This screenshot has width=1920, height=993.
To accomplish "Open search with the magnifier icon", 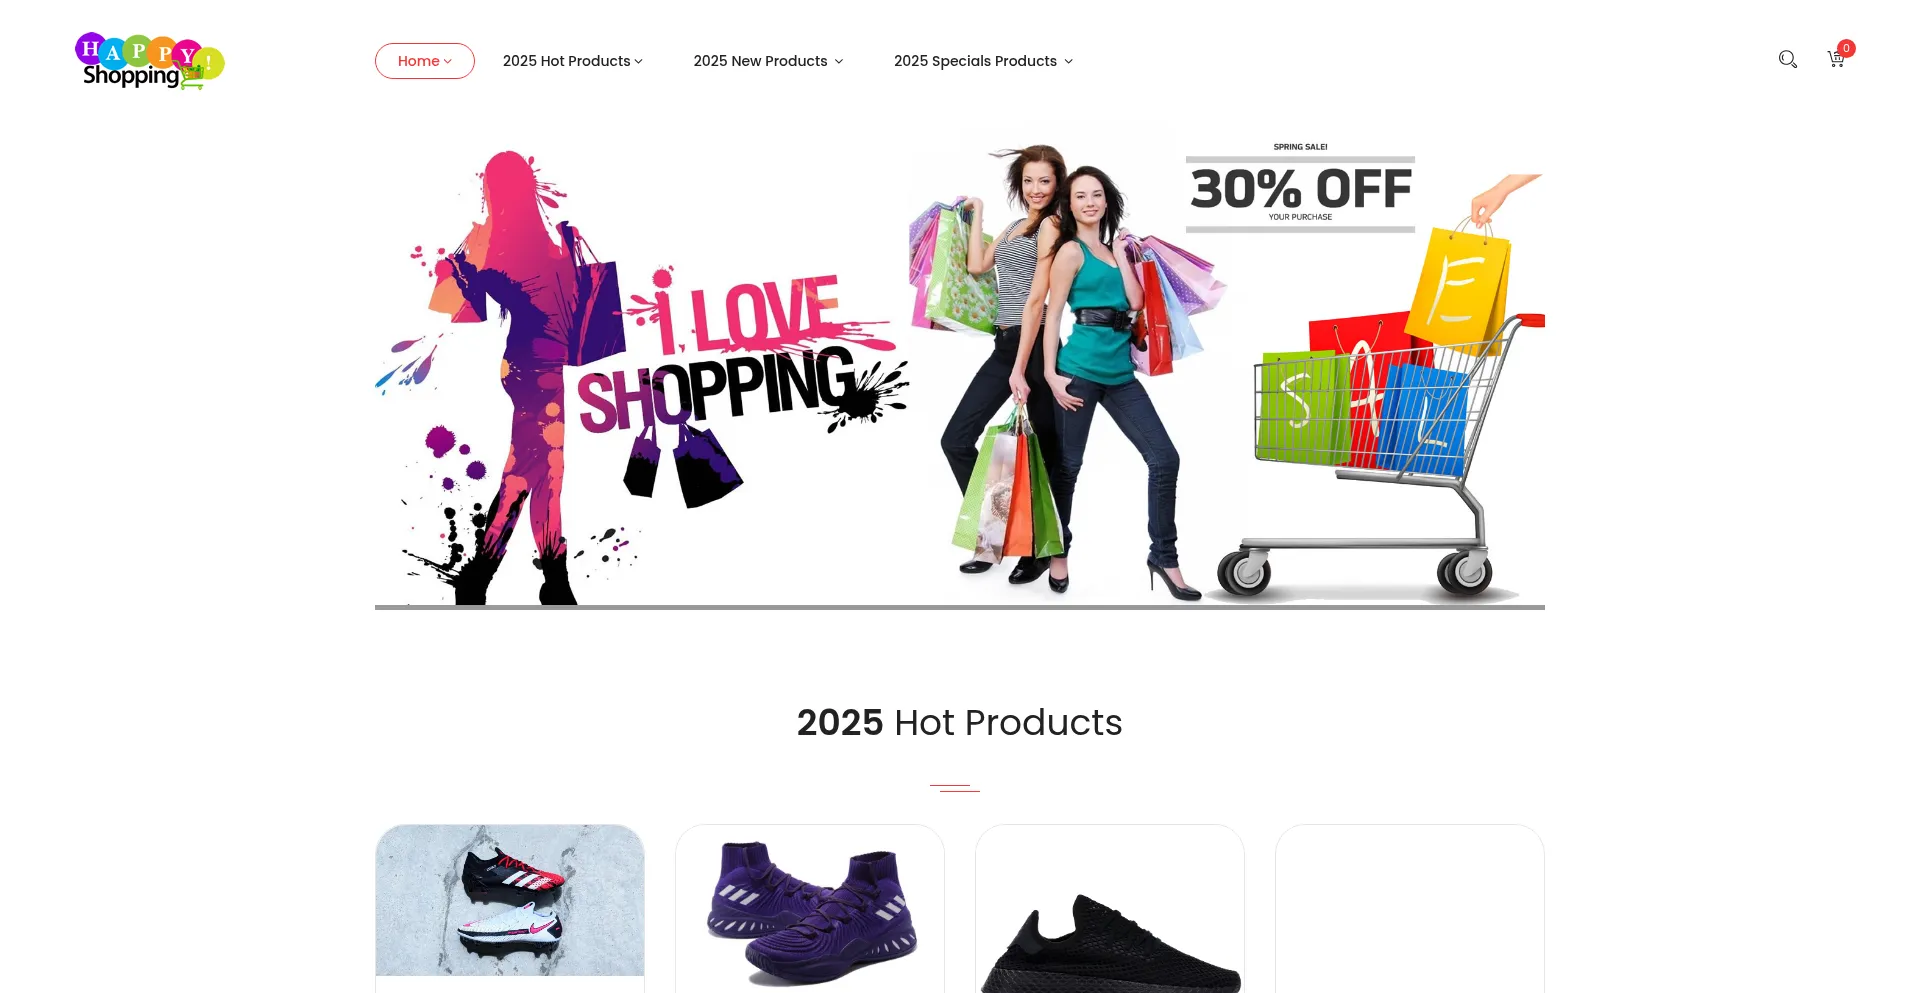I will click(x=1788, y=60).
